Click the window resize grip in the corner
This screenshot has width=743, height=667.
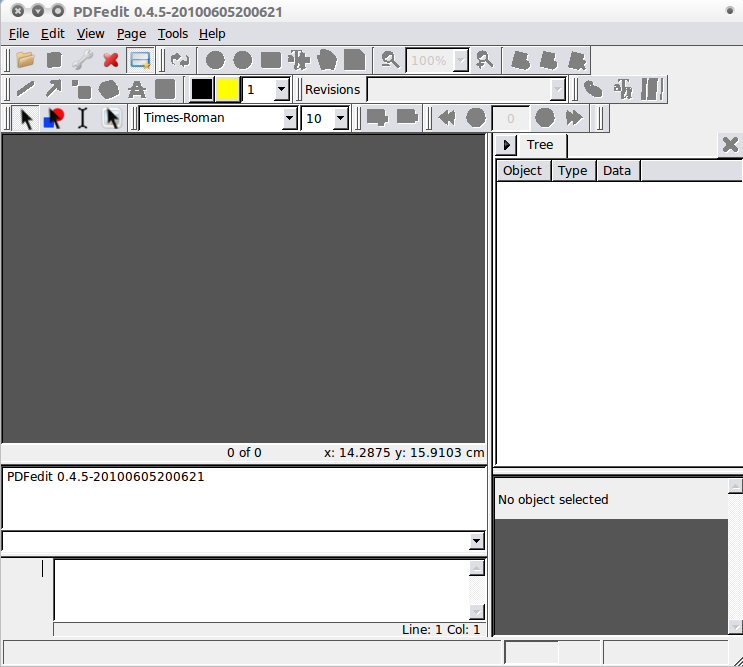coord(736,660)
